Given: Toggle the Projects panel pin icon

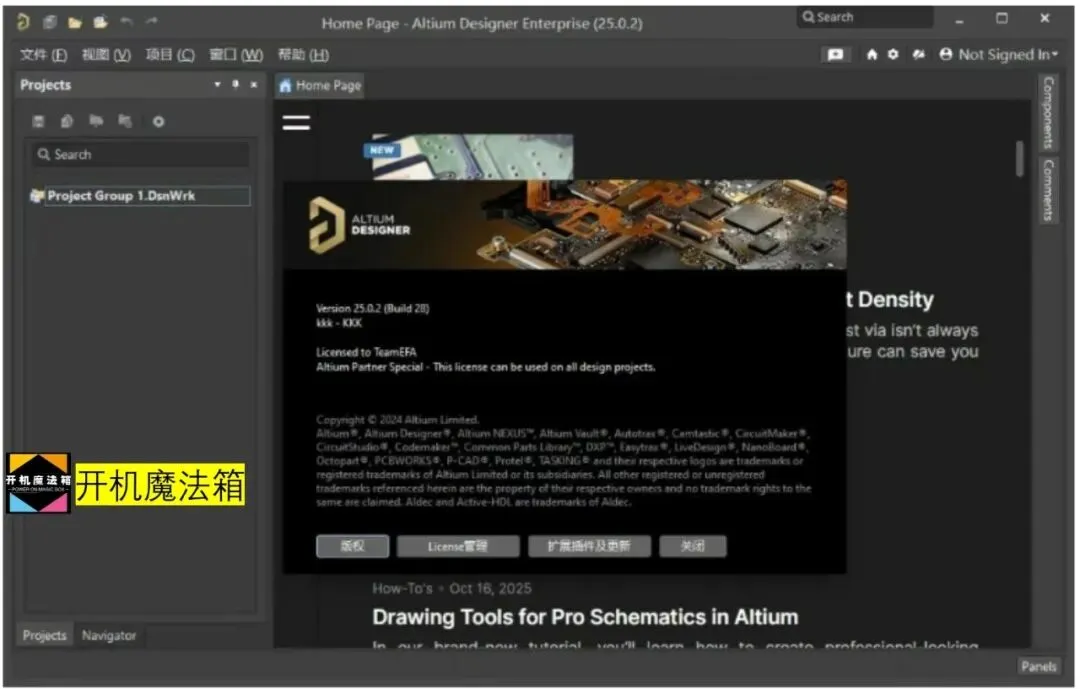Looking at the screenshot, I should [x=236, y=84].
